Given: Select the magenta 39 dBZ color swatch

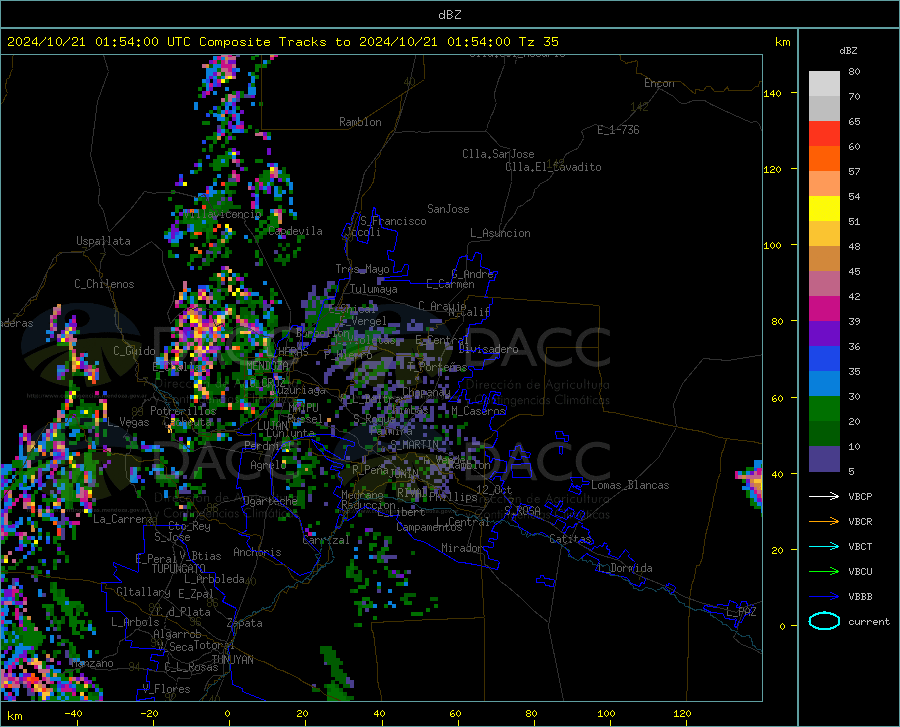Looking at the screenshot, I should click(824, 309).
